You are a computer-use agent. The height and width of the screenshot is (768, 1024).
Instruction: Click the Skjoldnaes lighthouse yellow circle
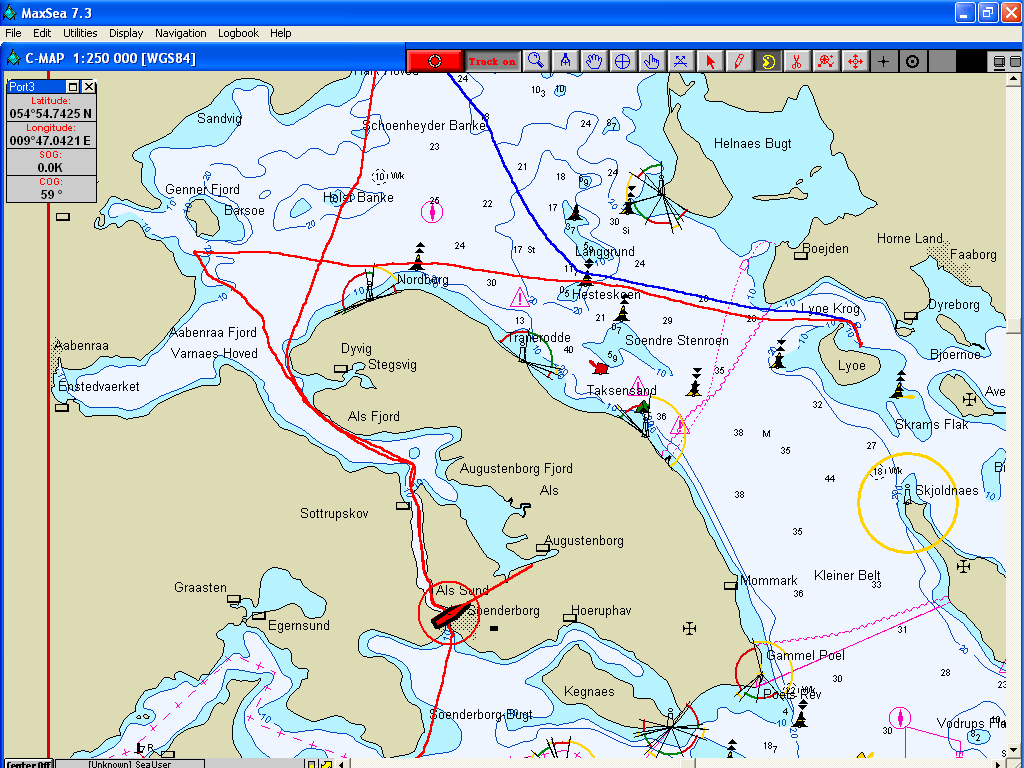tap(907, 502)
